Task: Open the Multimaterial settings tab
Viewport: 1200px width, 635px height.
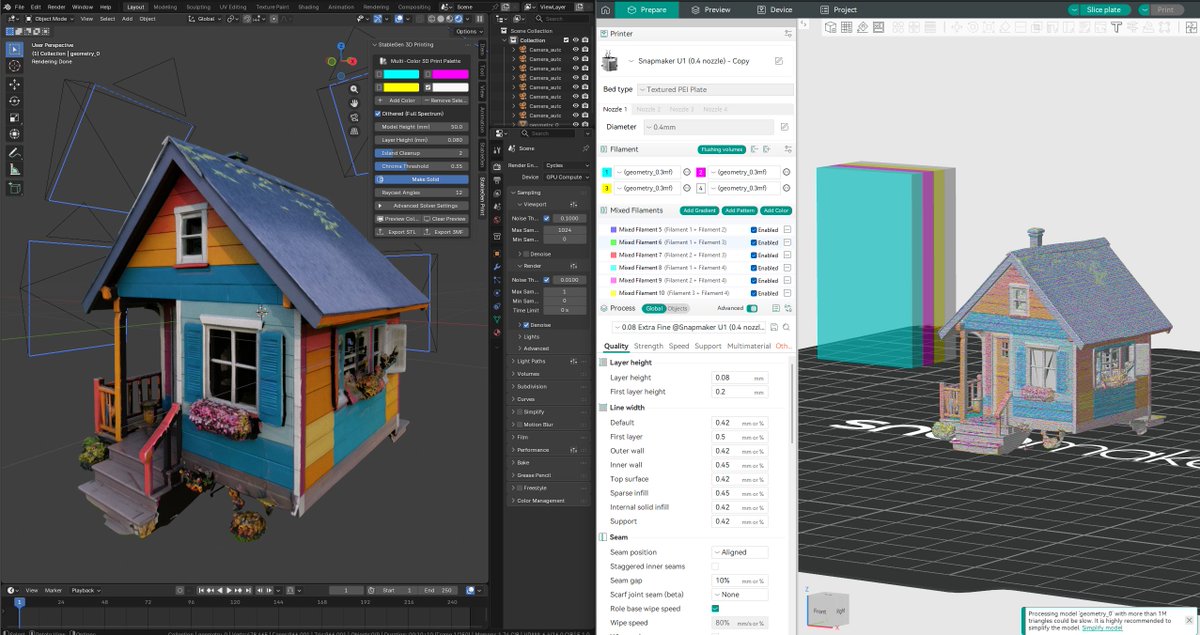Action: tap(749, 346)
